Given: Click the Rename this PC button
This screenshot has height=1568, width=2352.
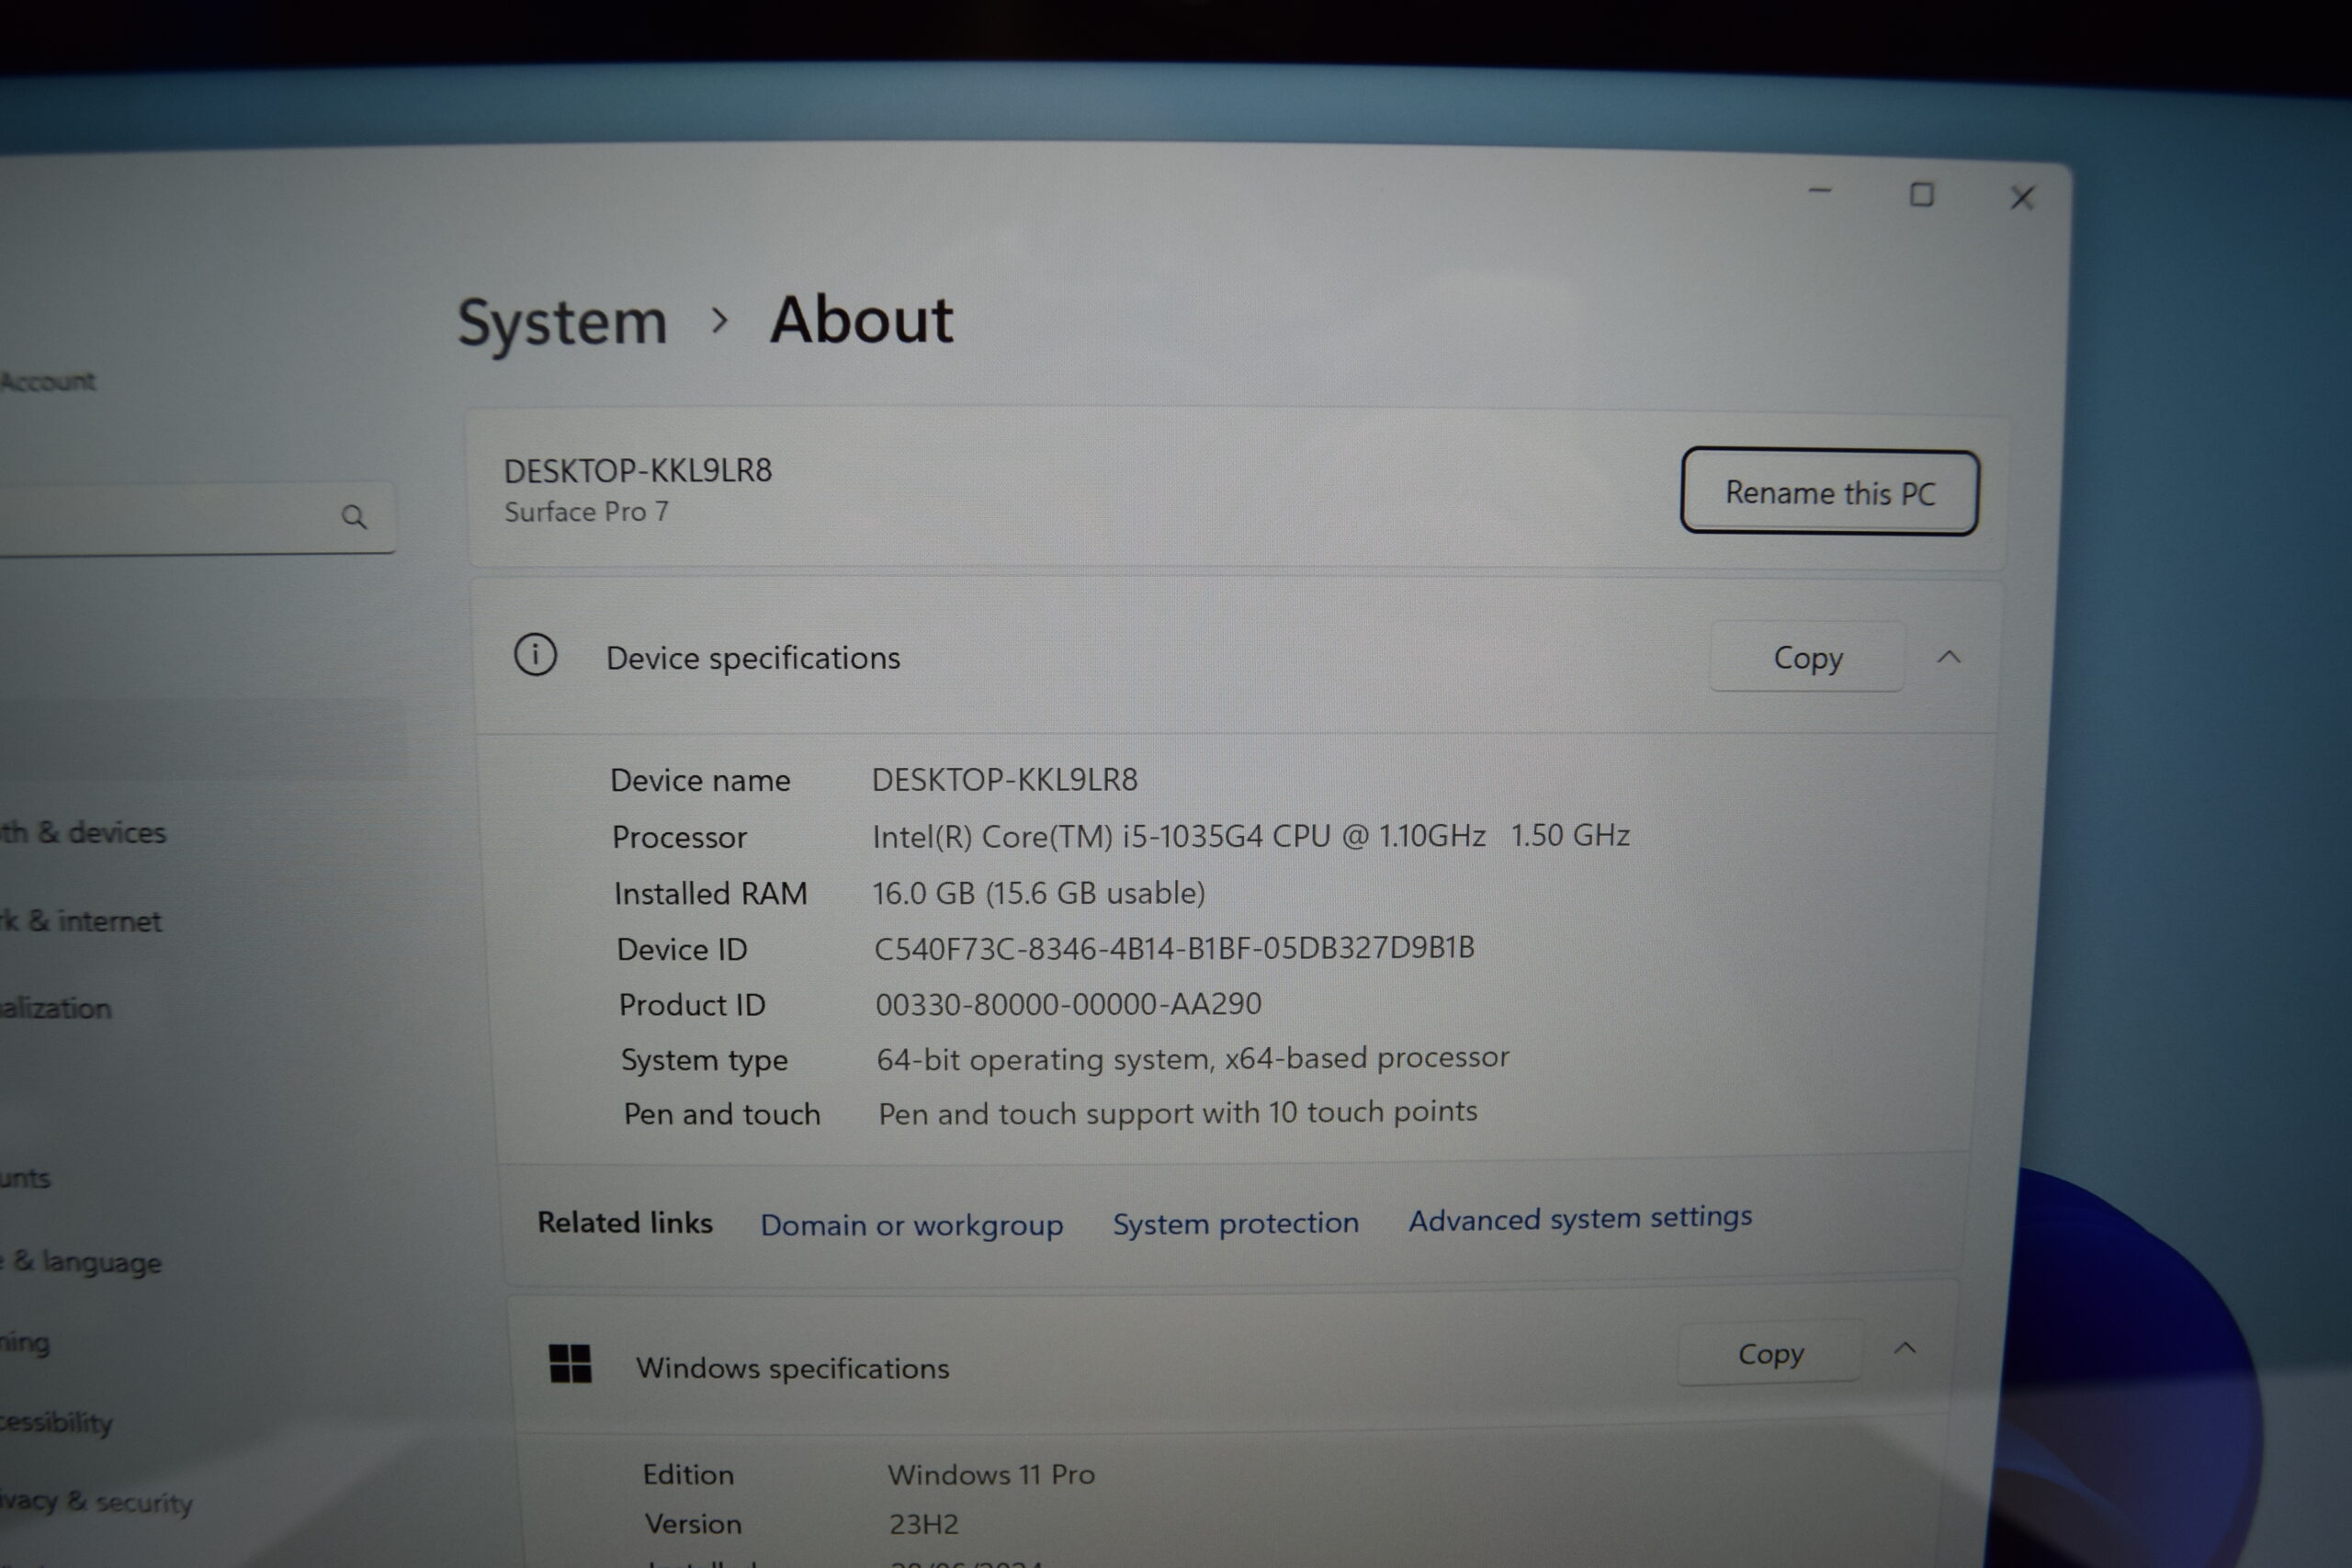Looking at the screenshot, I should (x=1829, y=492).
